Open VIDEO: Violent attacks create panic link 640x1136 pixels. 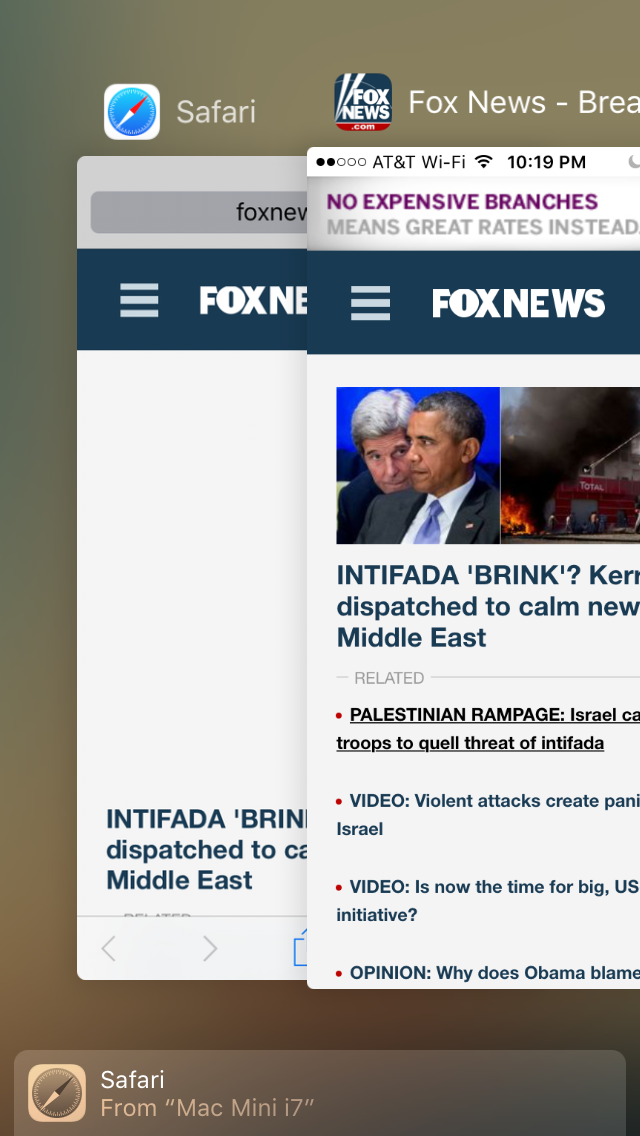pyautogui.click(x=488, y=814)
